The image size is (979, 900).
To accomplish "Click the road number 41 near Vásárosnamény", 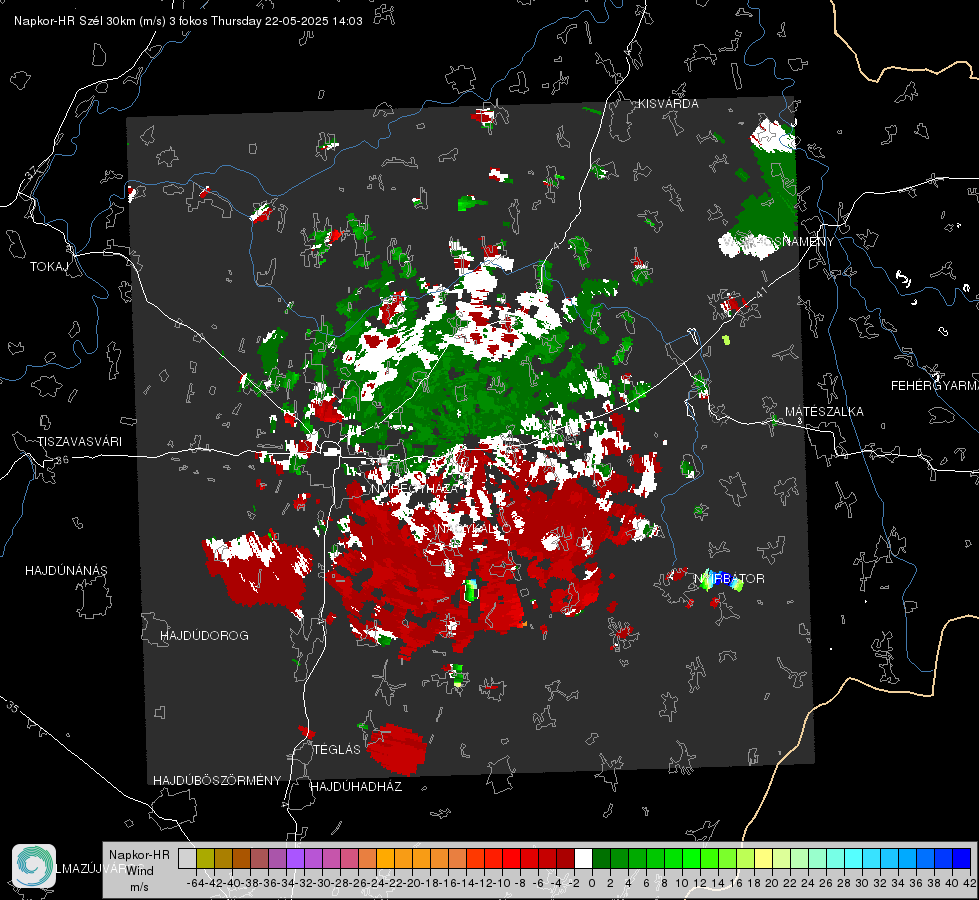I will point(762,290).
